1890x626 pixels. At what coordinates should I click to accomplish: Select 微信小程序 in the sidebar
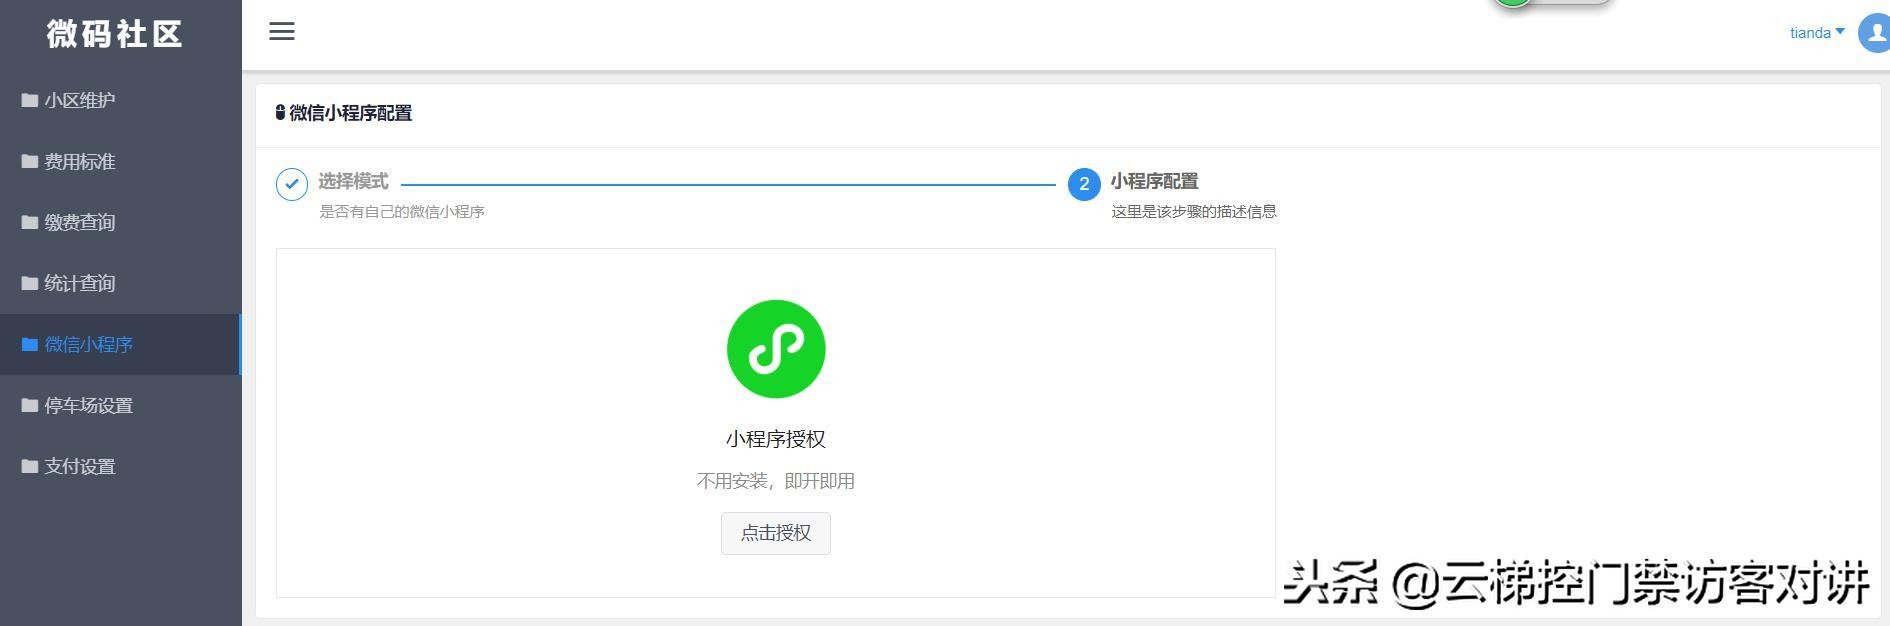click(x=120, y=344)
